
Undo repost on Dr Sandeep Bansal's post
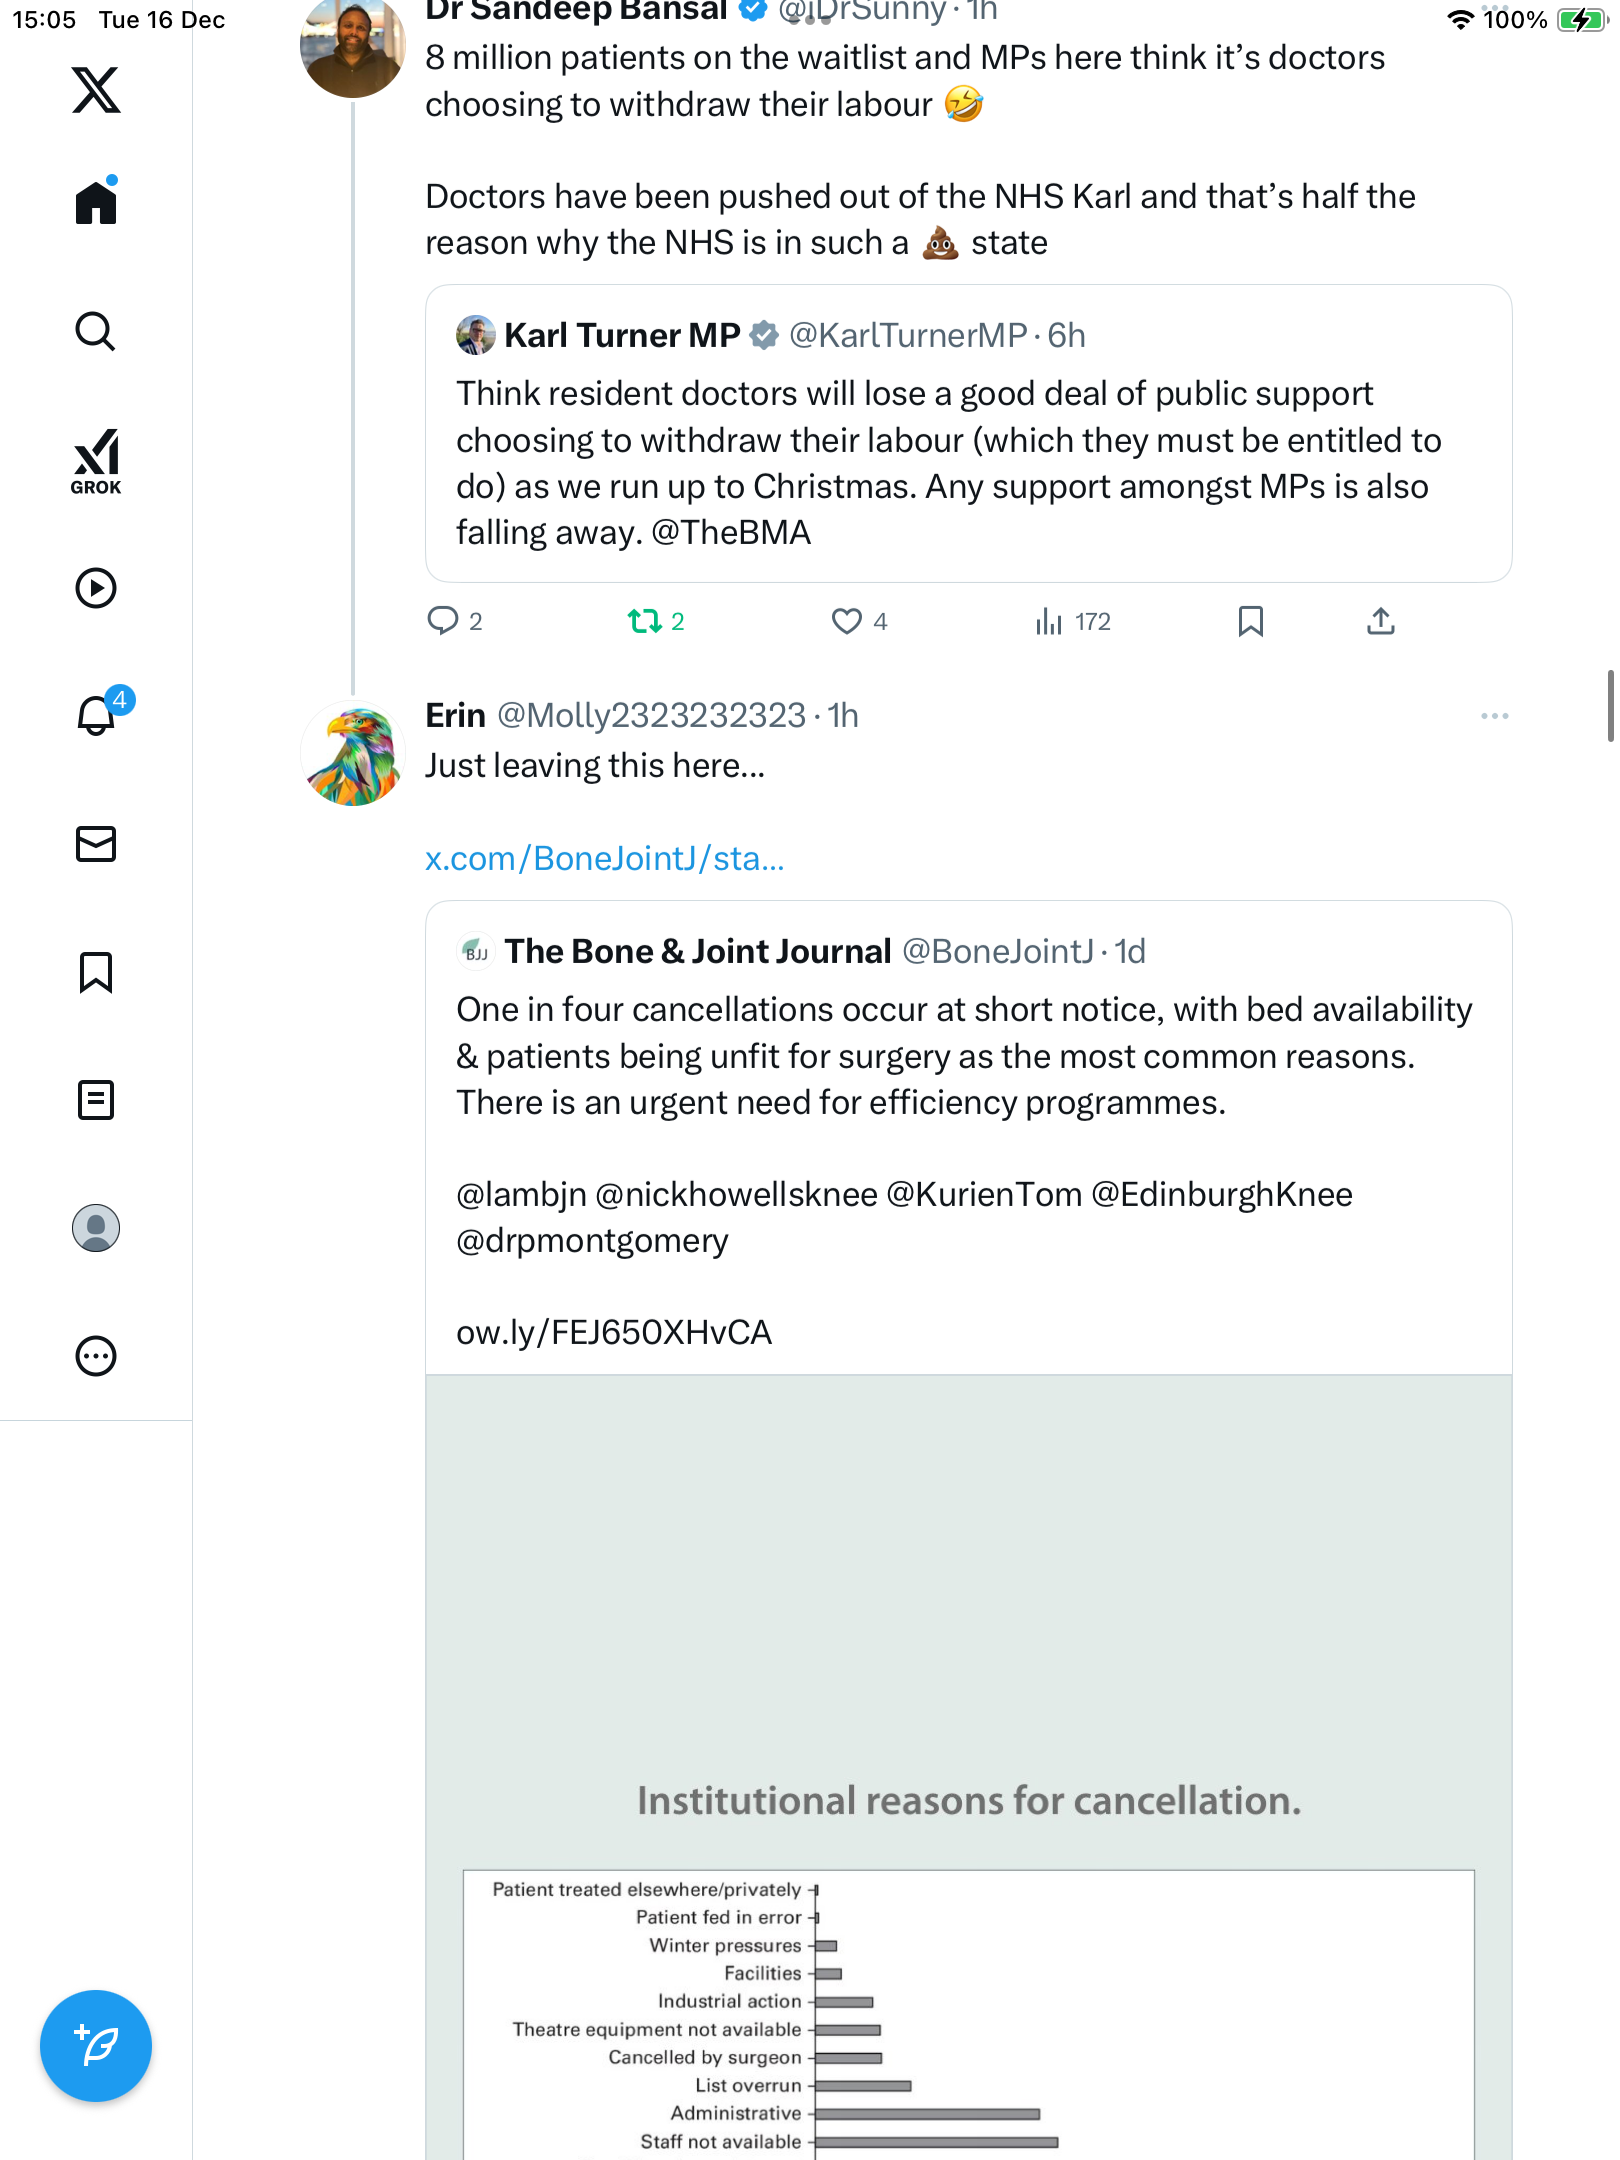click(645, 621)
